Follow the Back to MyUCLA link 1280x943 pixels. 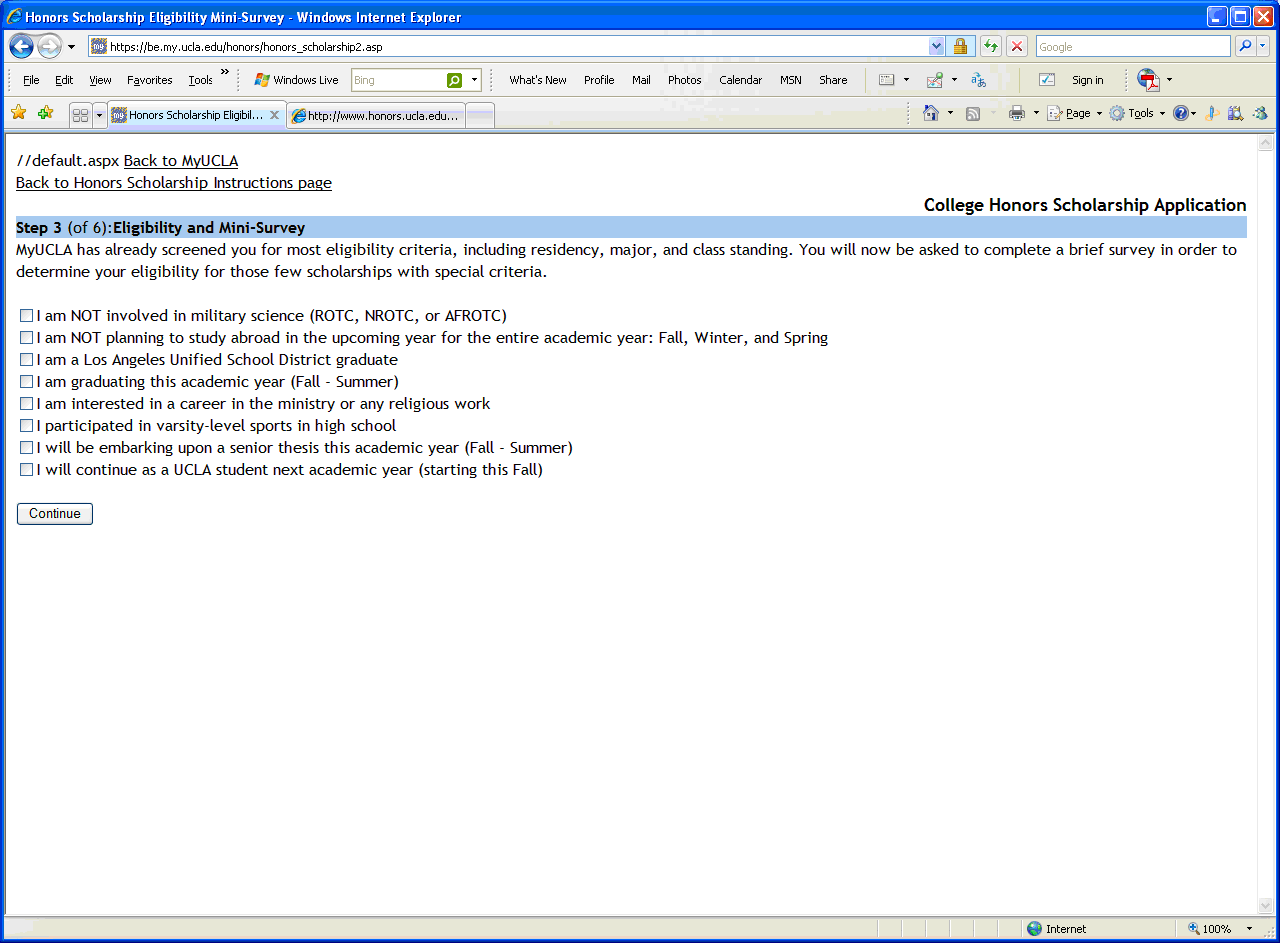click(x=181, y=161)
